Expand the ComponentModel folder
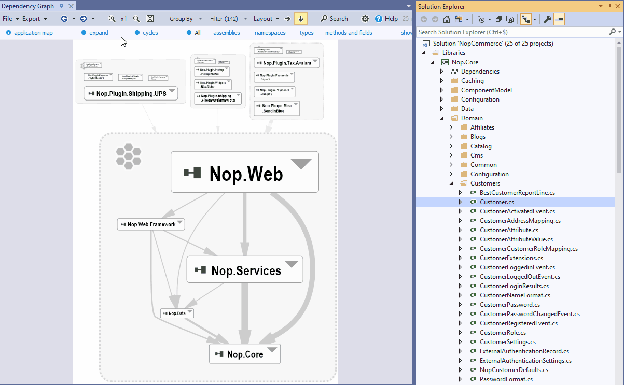Image resolution: width=624 pixels, height=385 pixels. click(441, 90)
